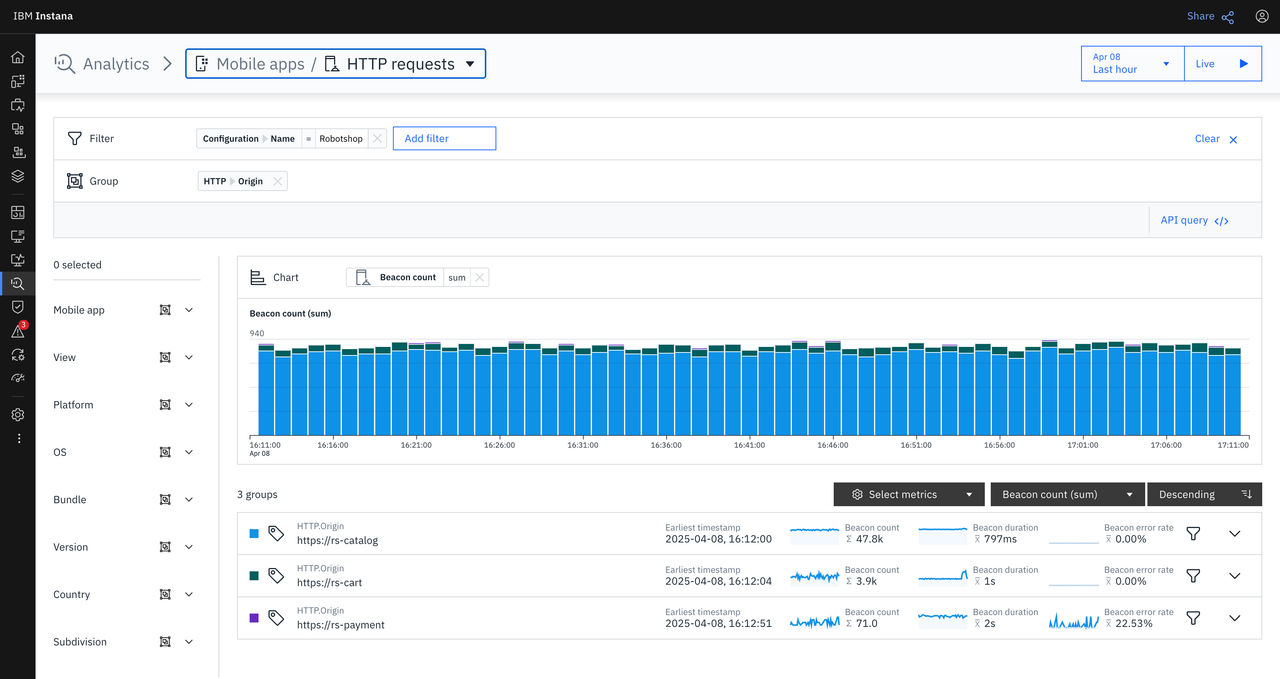Click the Add filter button

tap(444, 139)
